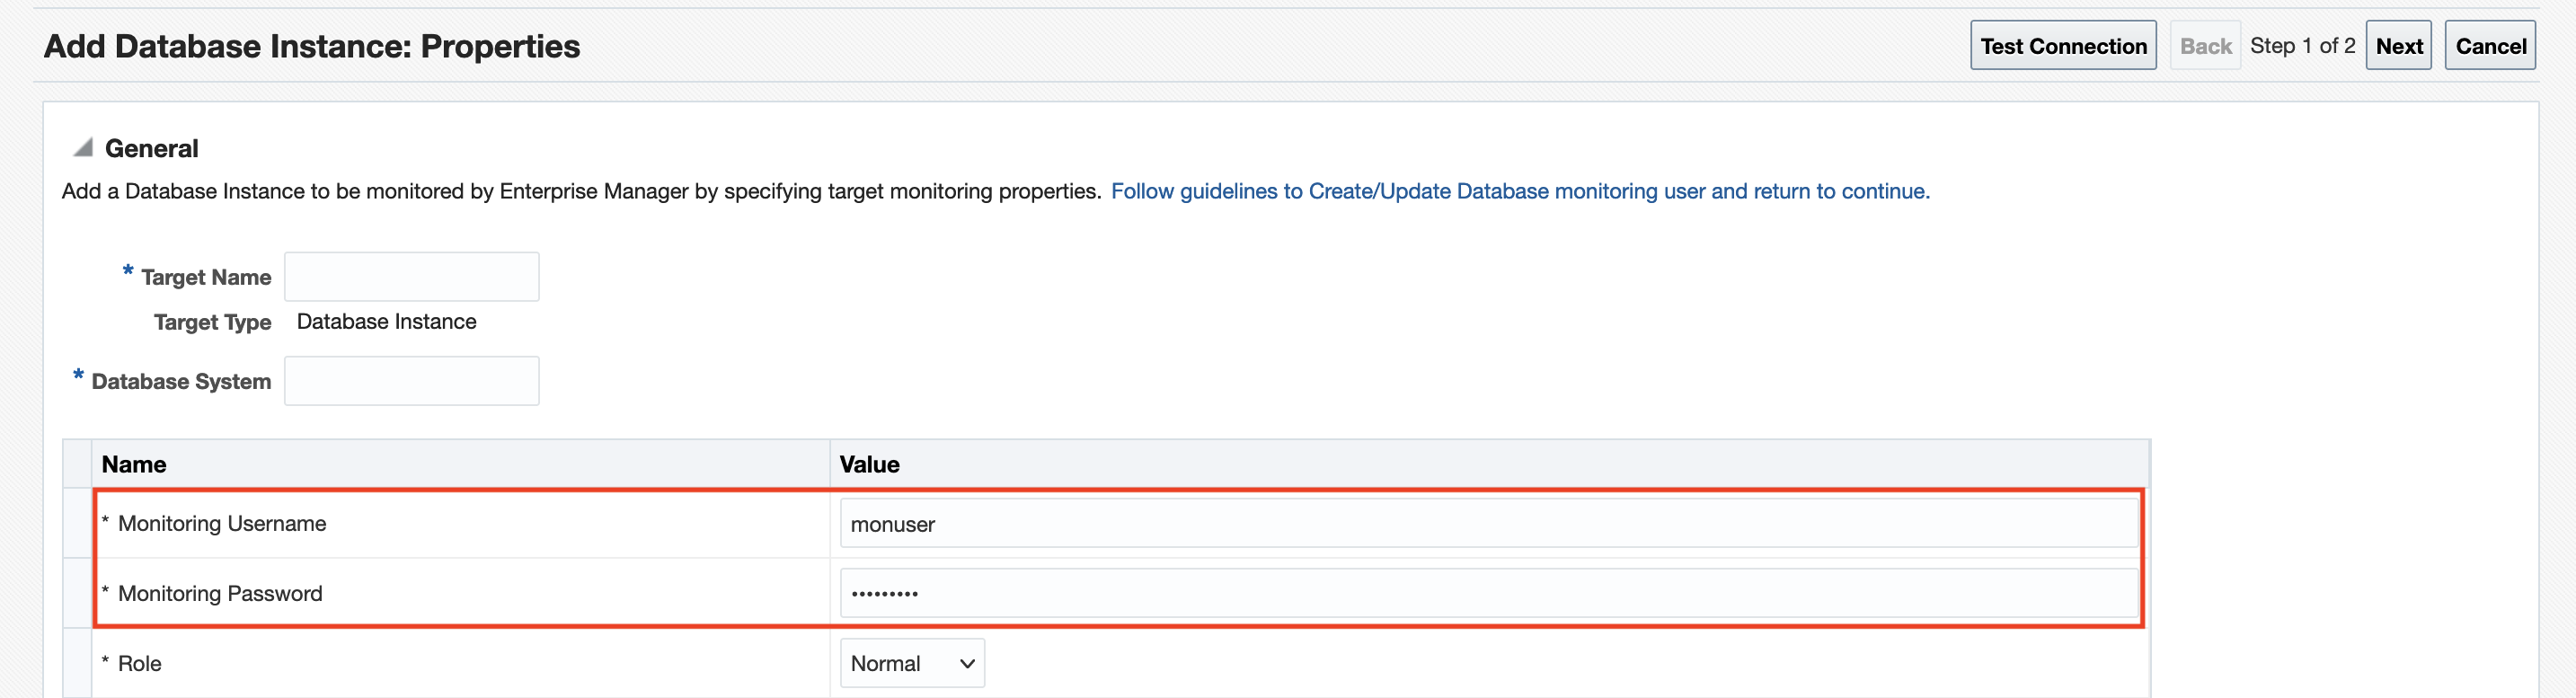The height and width of the screenshot is (698, 2576).
Task: Click the Test Connection button
Action: point(2062,46)
